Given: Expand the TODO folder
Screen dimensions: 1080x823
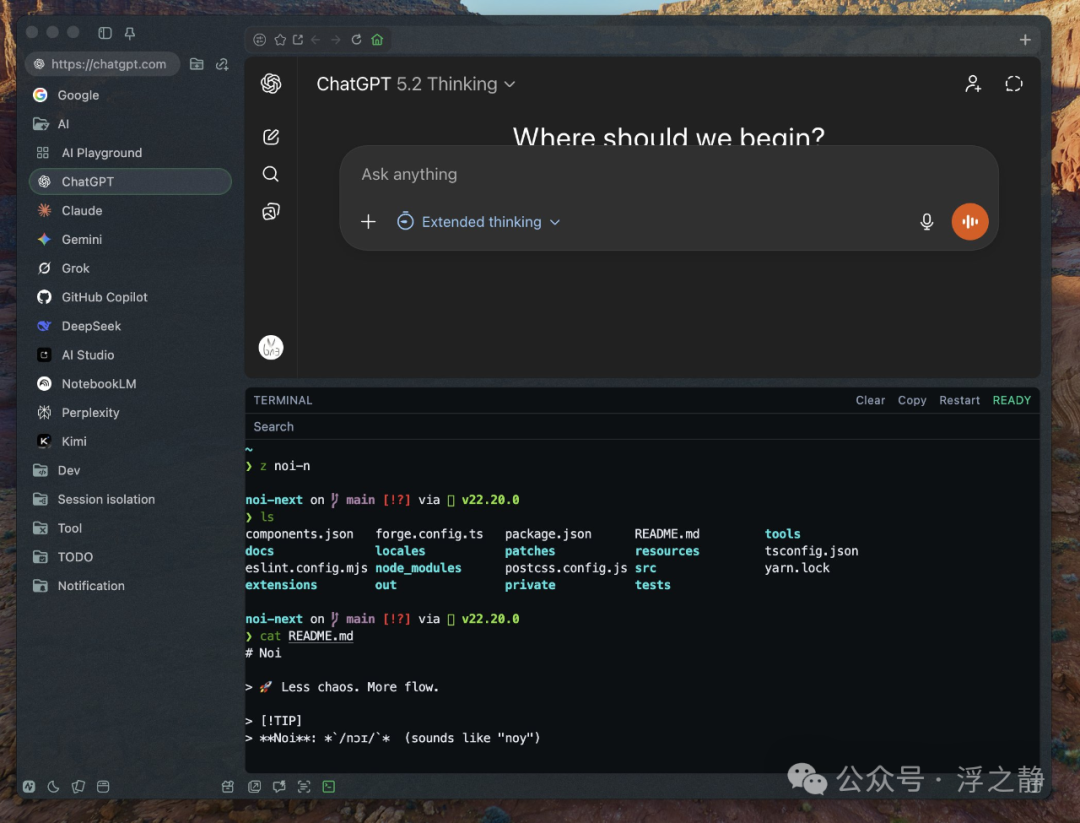Looking at the screenshot, I should [129, 557].
